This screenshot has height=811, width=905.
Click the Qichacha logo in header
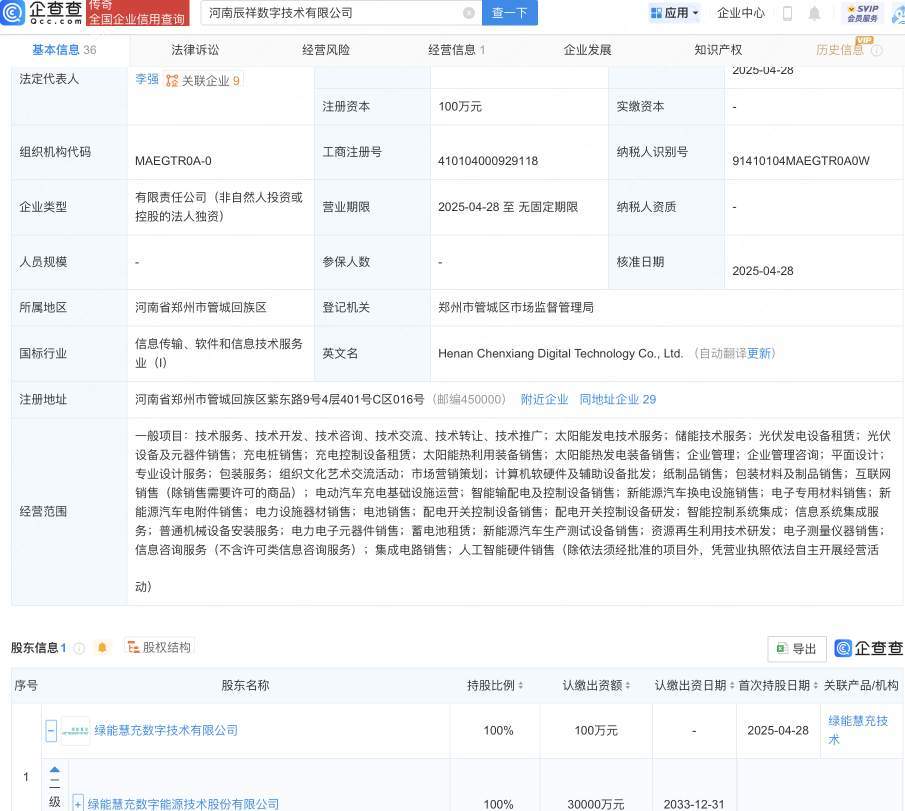point(42,12)
